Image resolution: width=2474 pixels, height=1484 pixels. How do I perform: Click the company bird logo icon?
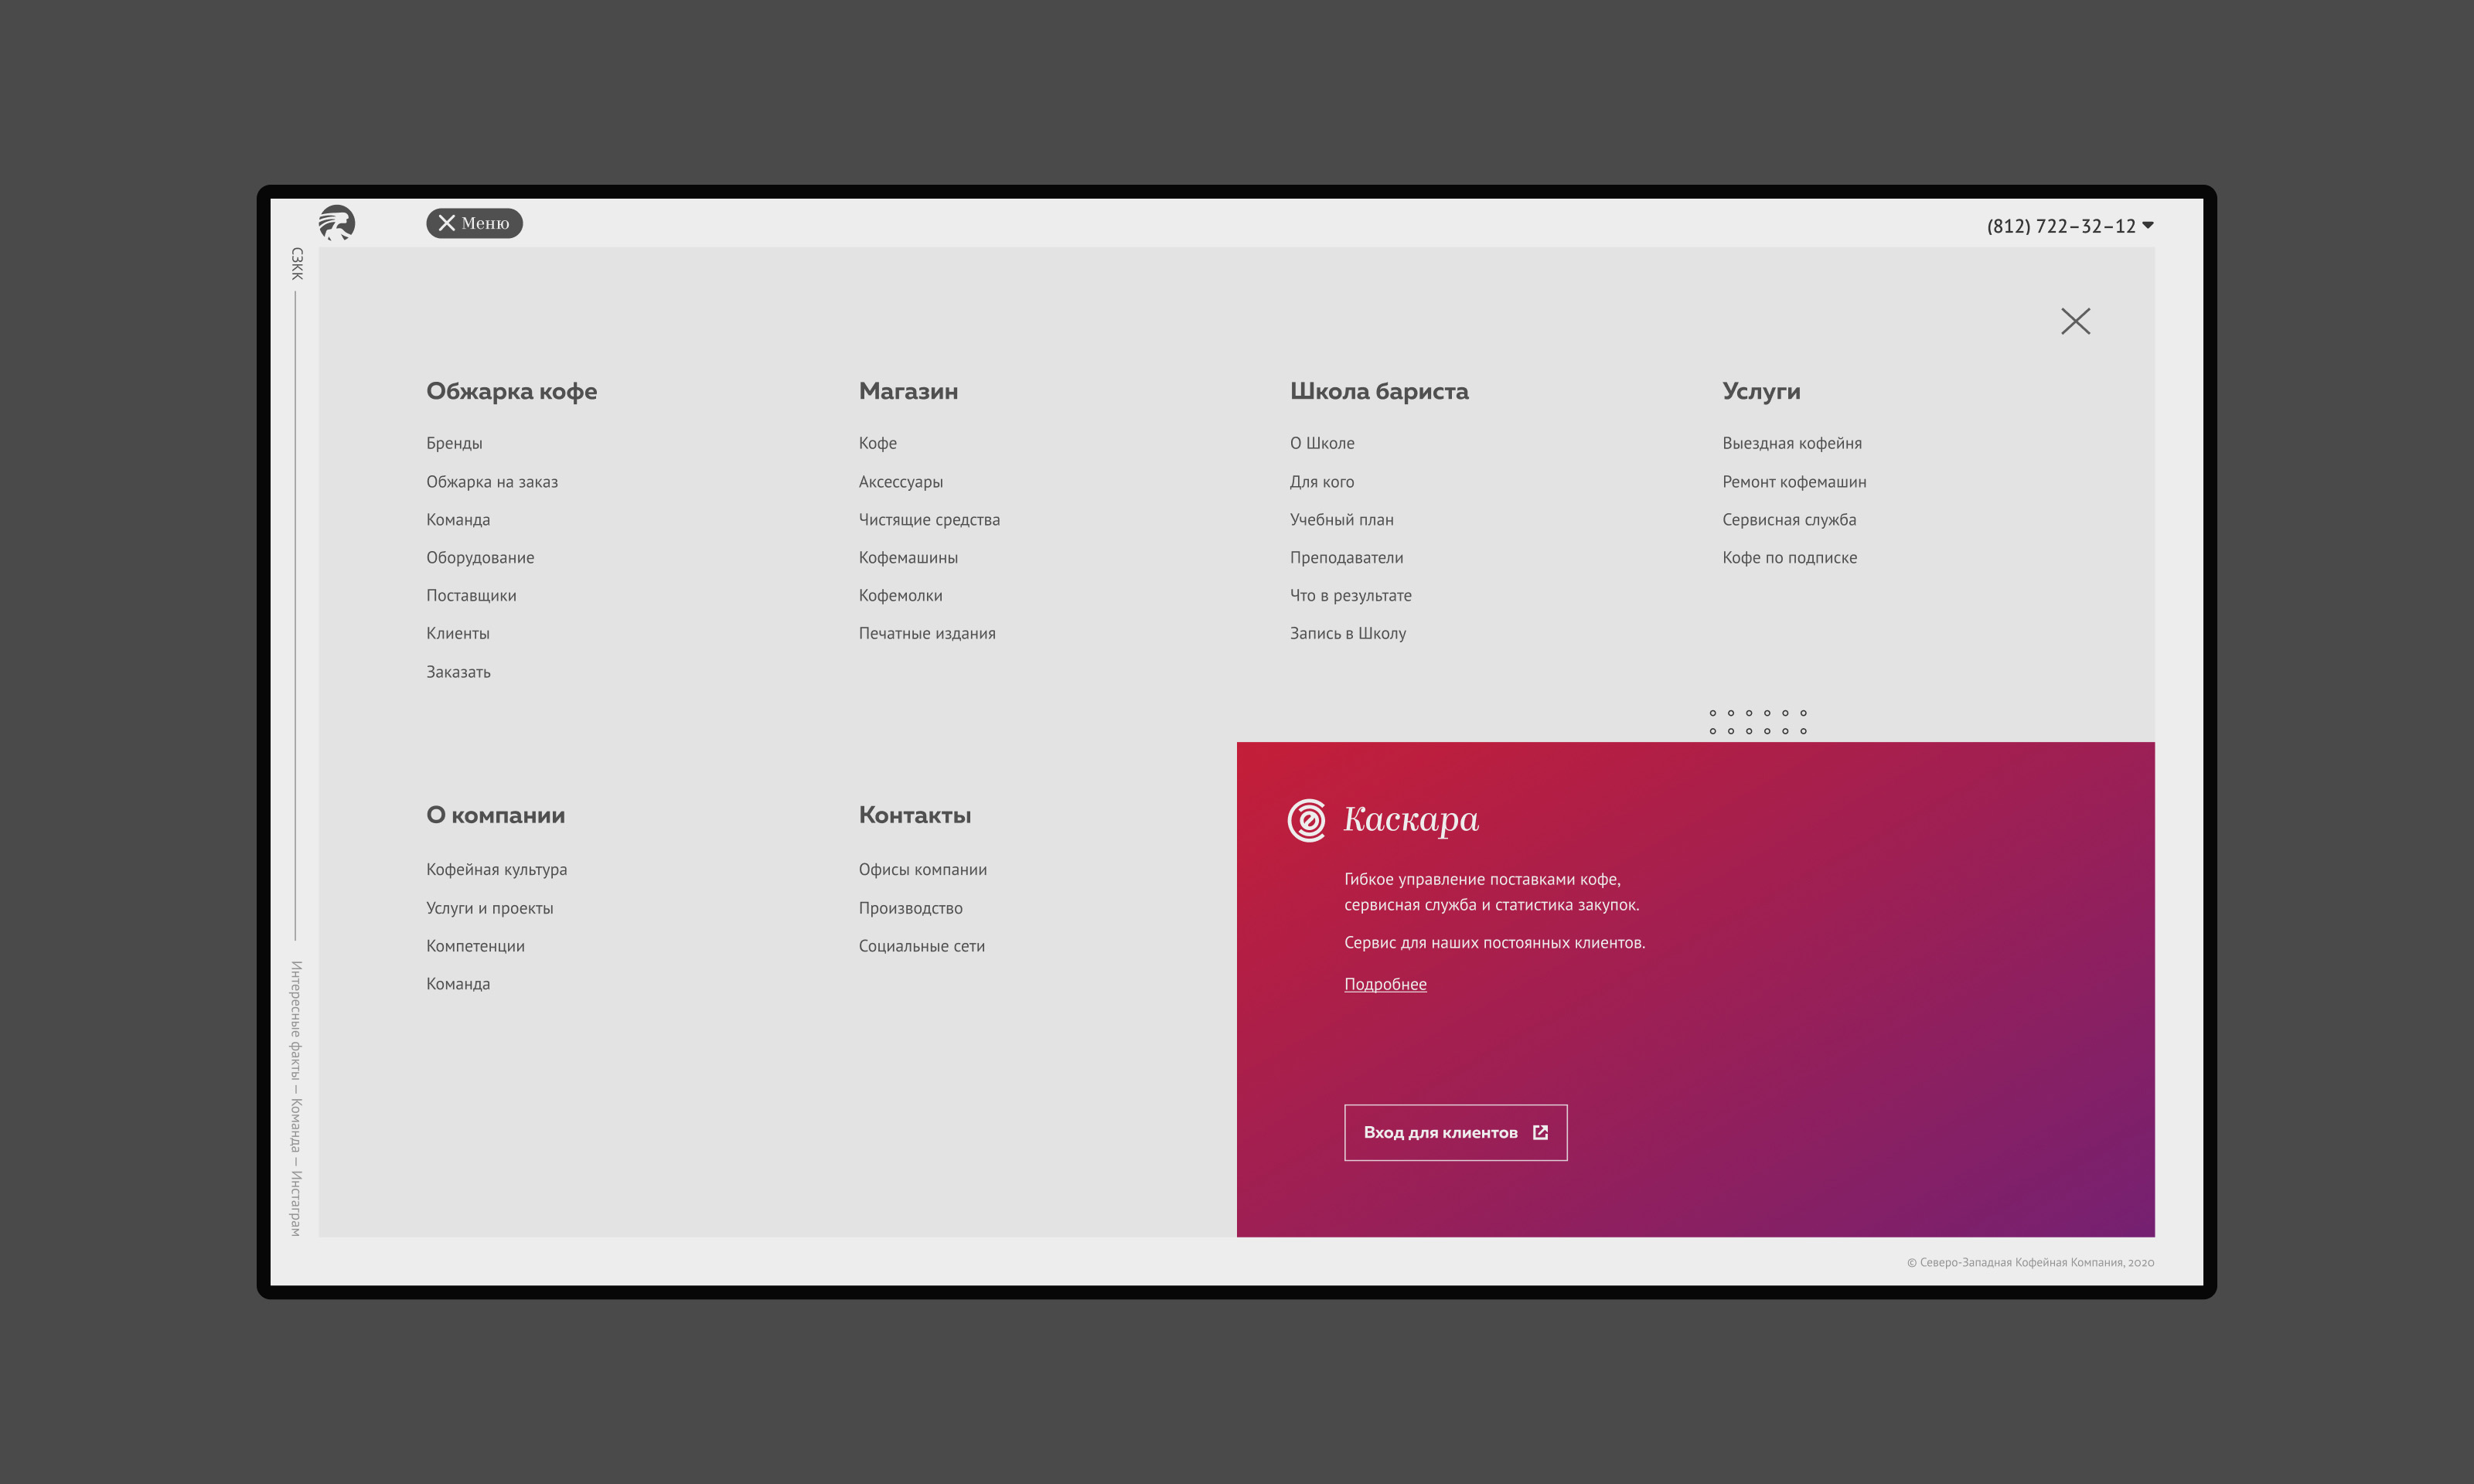pos(337,222)
